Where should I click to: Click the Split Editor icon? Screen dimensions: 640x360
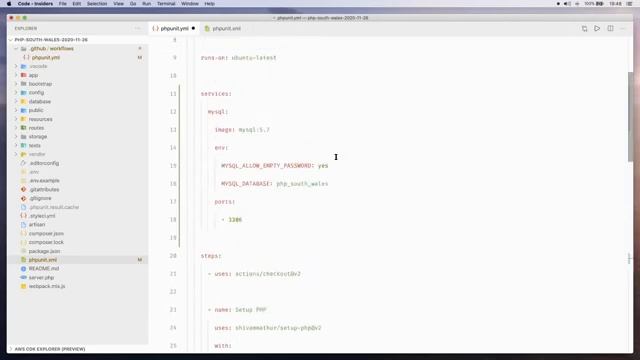(x=610, y=29)
